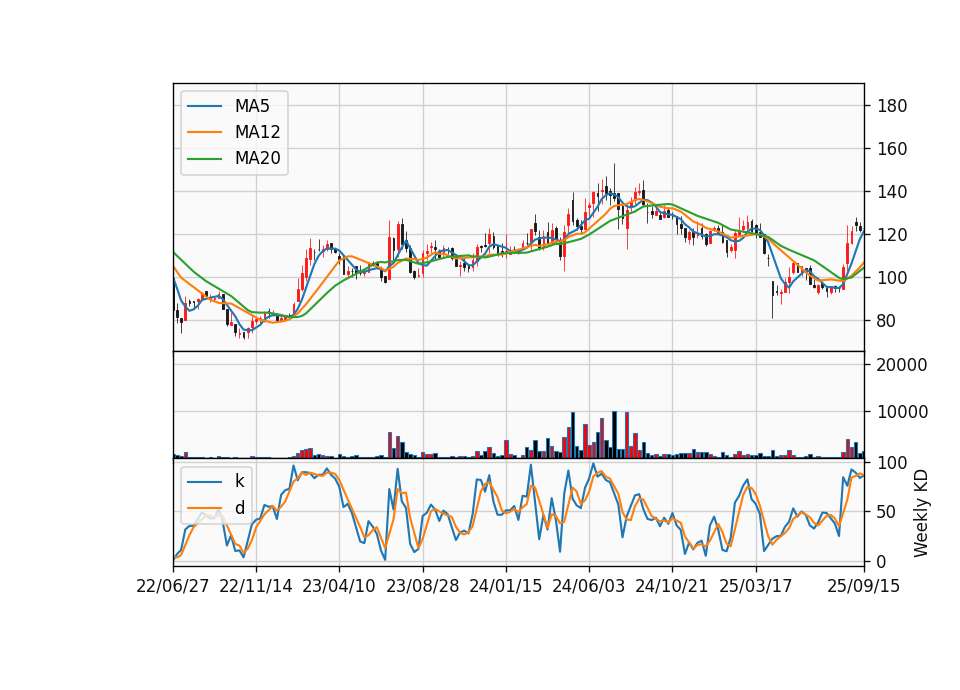
Task: Click the MA12 legend label
Action: pos(257,132)
